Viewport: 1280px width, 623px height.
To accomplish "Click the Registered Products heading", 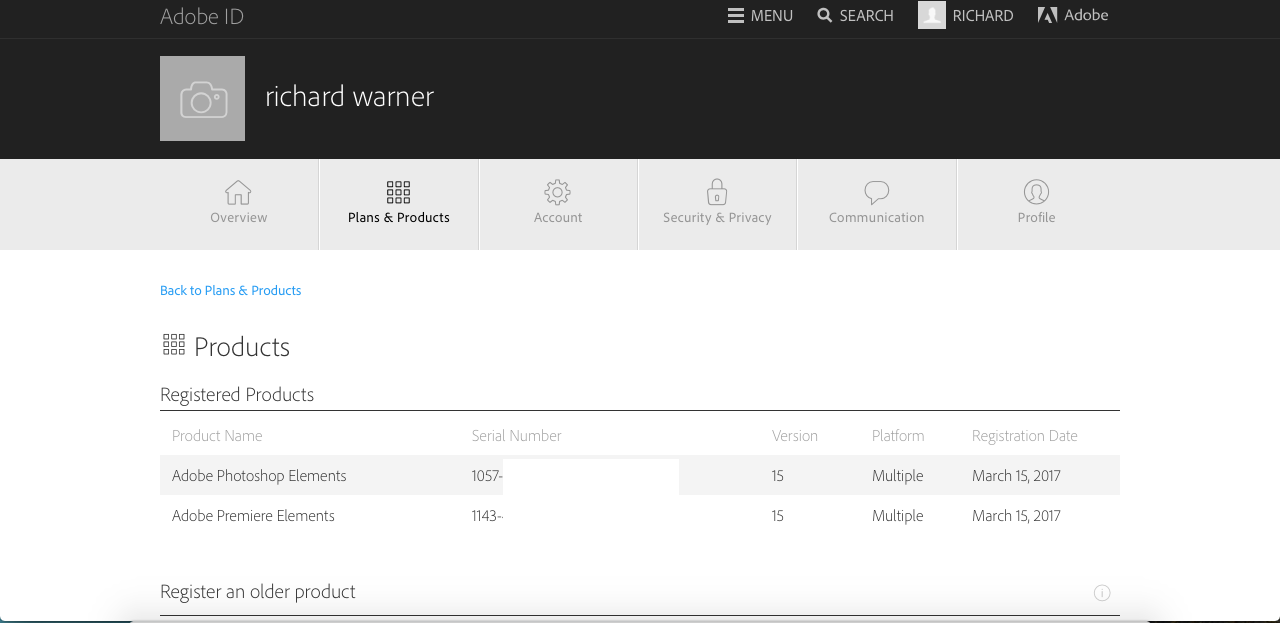I will [237, 394].
